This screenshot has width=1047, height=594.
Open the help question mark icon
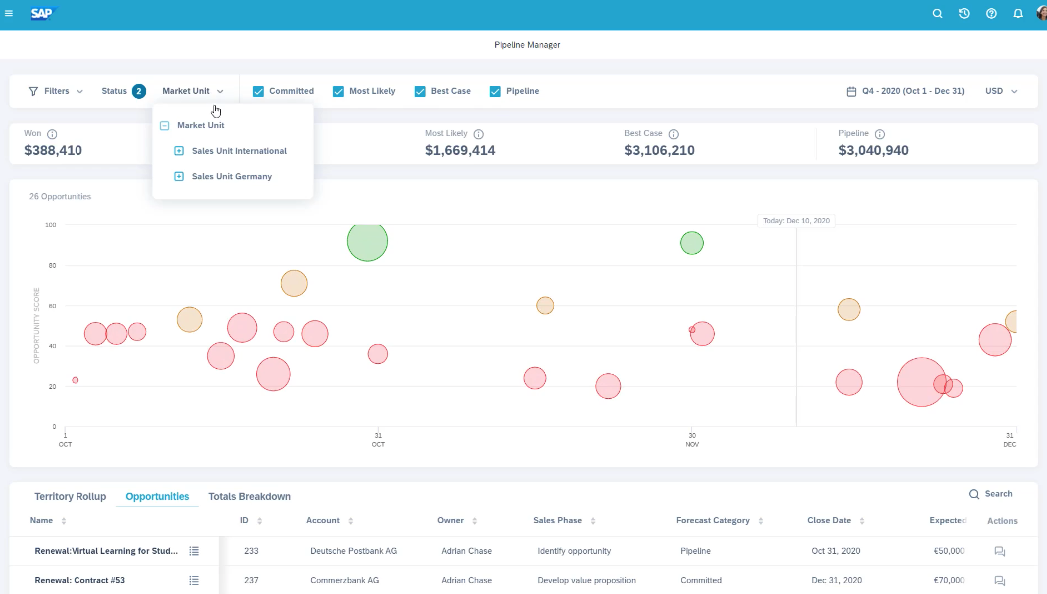(991, 13)
